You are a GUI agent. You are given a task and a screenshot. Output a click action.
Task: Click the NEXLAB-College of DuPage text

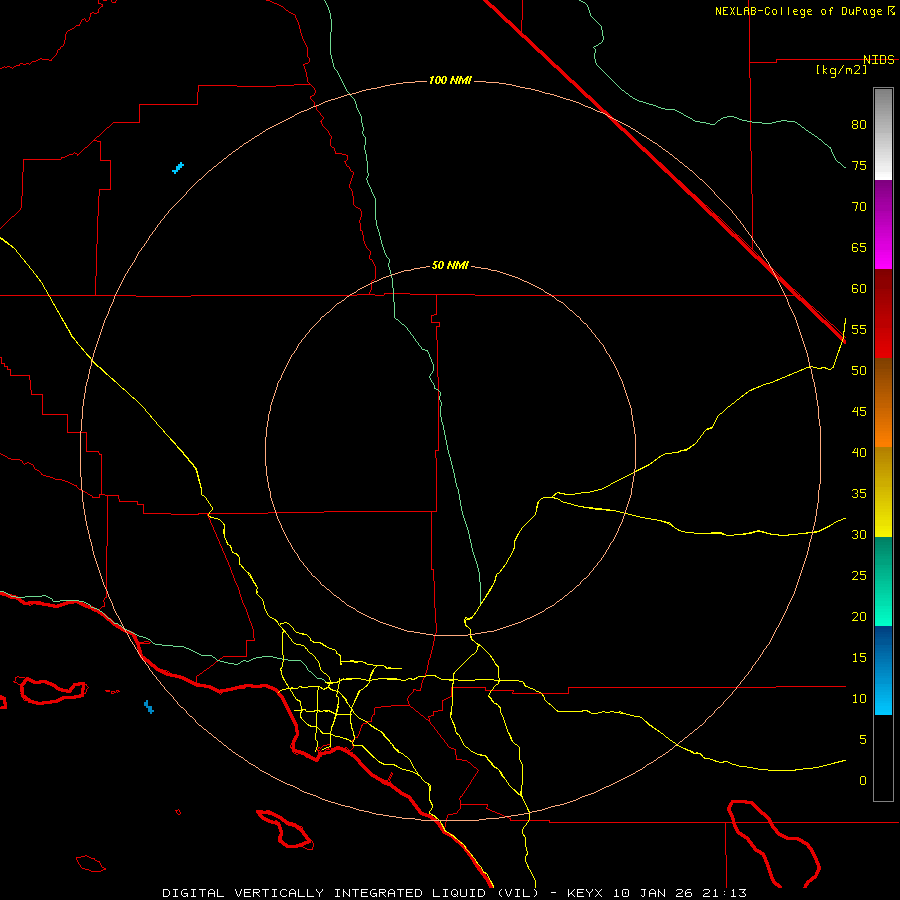[799, 11]
